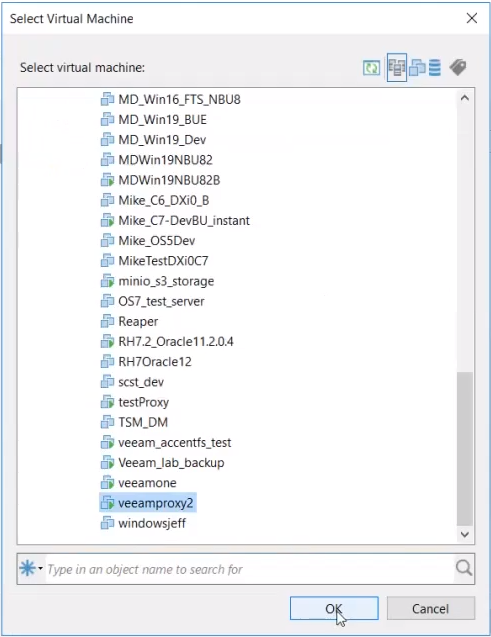491x637 pixels.
Task: Focus the object name search field
Action: click(x=250, y=569)
